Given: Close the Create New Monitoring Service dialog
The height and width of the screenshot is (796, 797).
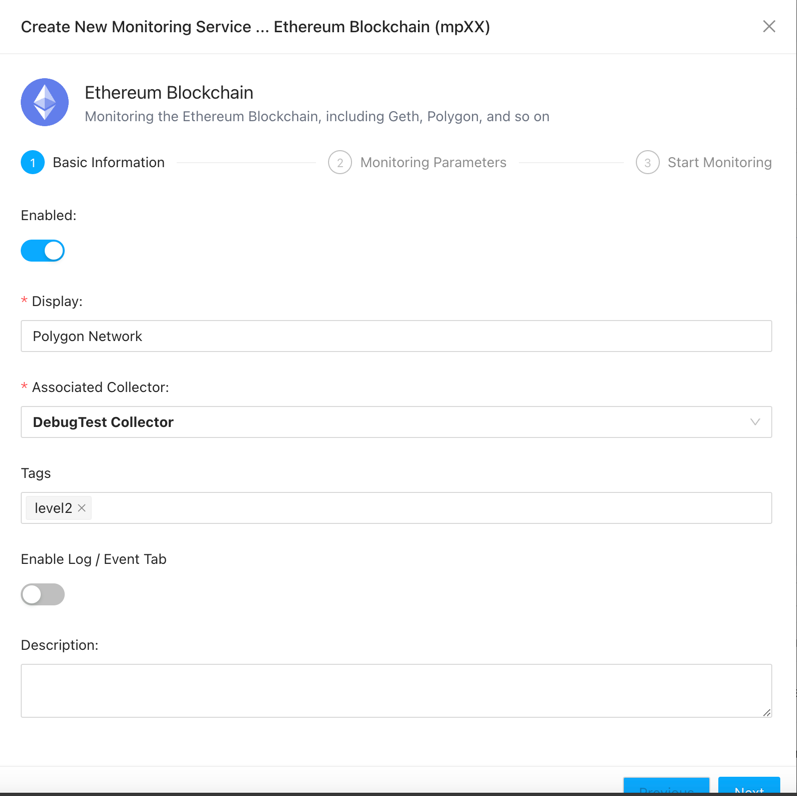Looking at the screenshot, I should (x=769, y=26).
